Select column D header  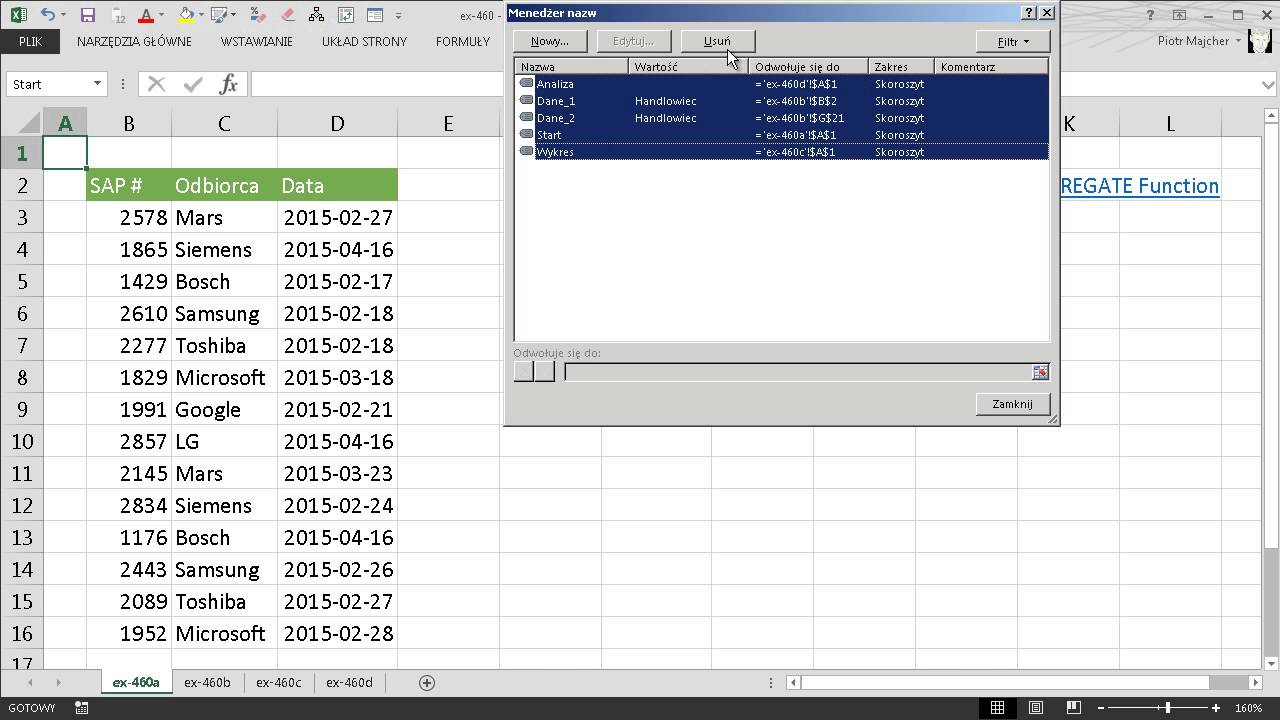(337, 123)
